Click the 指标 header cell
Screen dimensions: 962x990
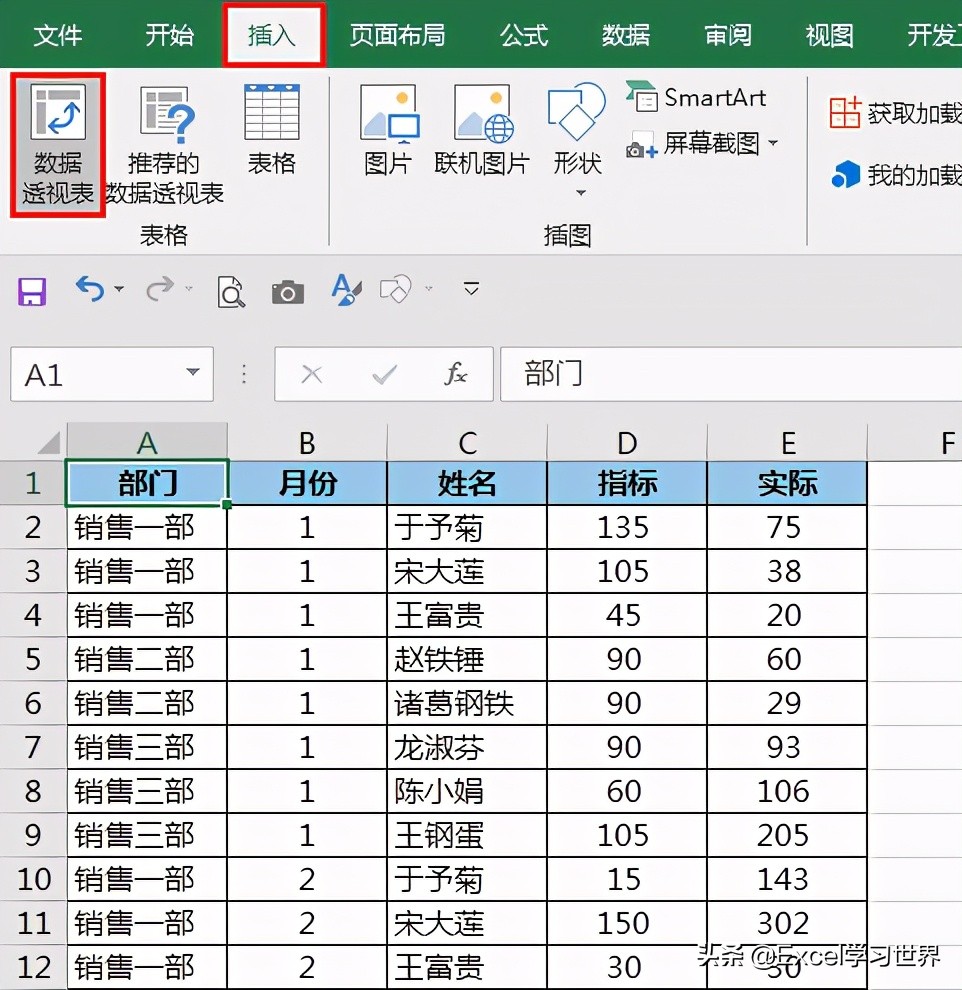[x=627, y=483]
